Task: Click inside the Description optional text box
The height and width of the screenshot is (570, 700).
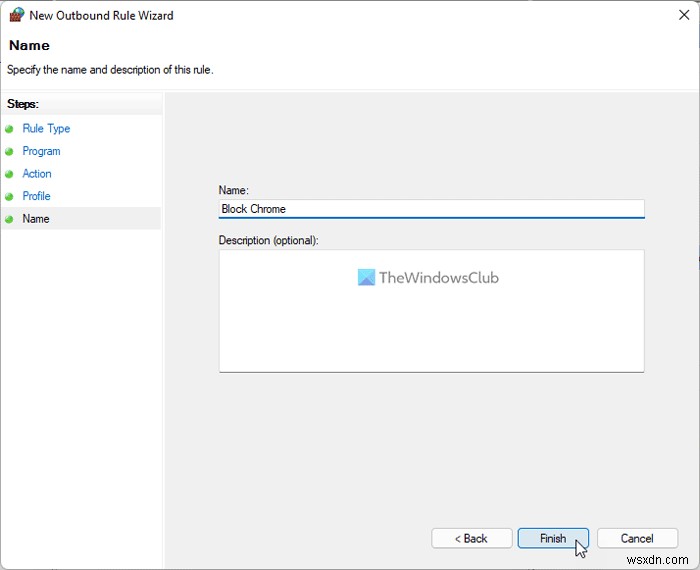Action: pos(431,311)
